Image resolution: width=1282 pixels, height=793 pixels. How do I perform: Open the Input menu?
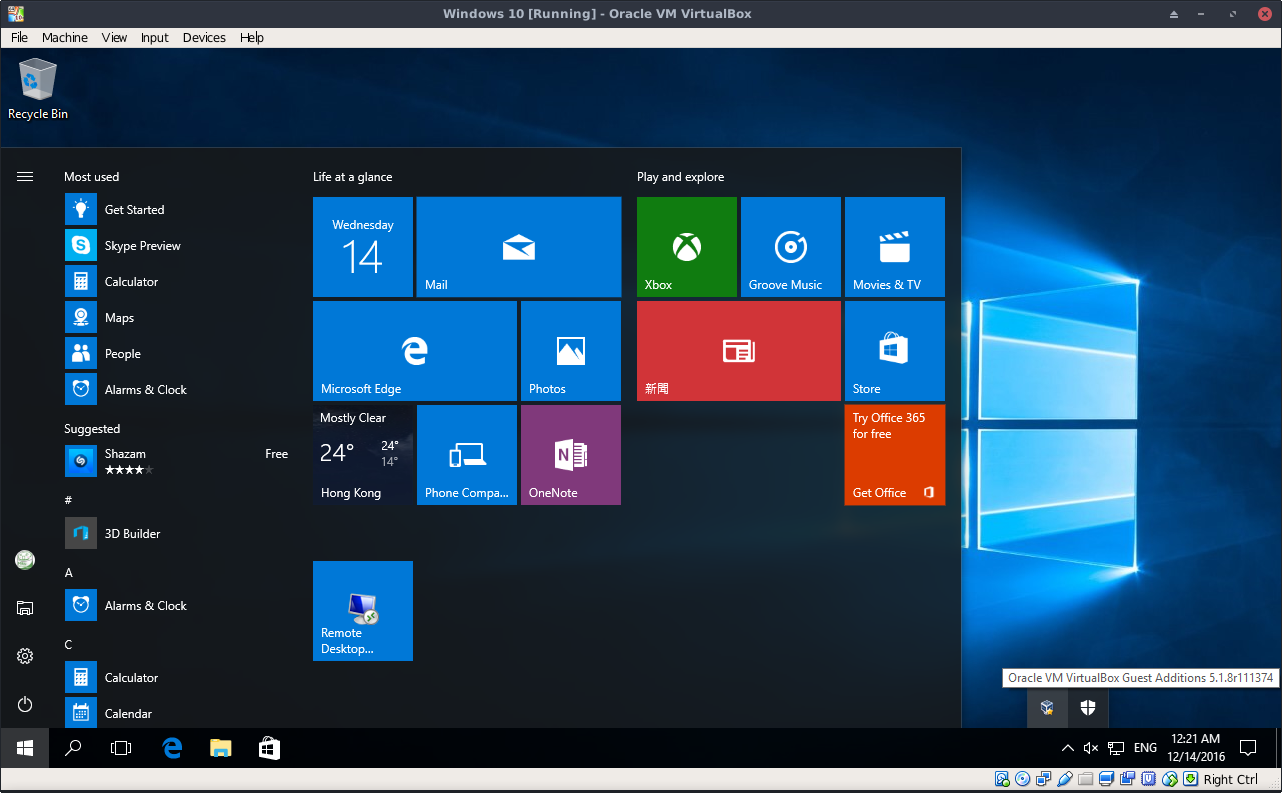tap(155, 37)
